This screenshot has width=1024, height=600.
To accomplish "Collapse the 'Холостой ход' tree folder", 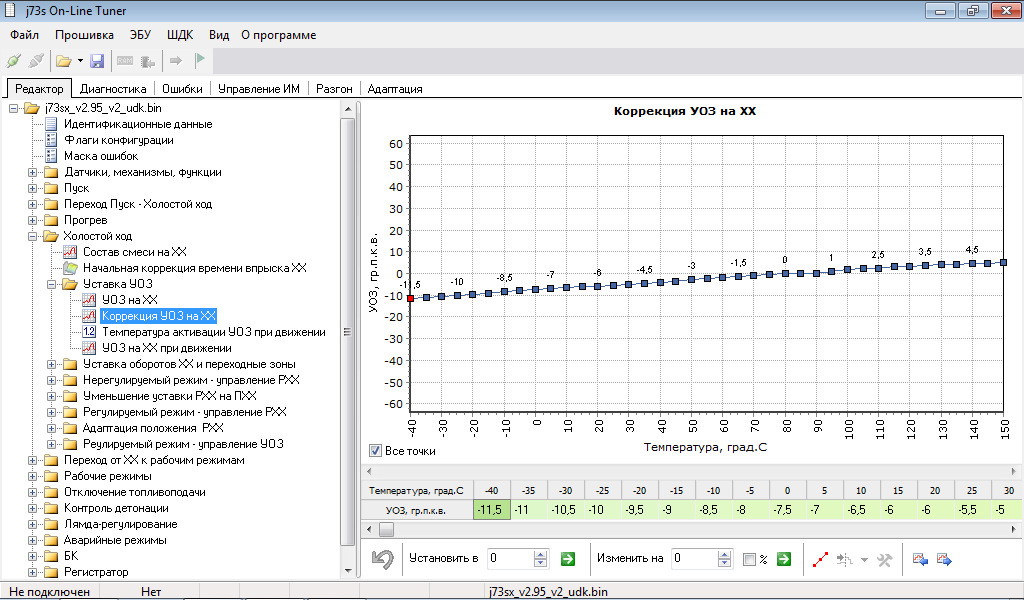I will (33, 236).
